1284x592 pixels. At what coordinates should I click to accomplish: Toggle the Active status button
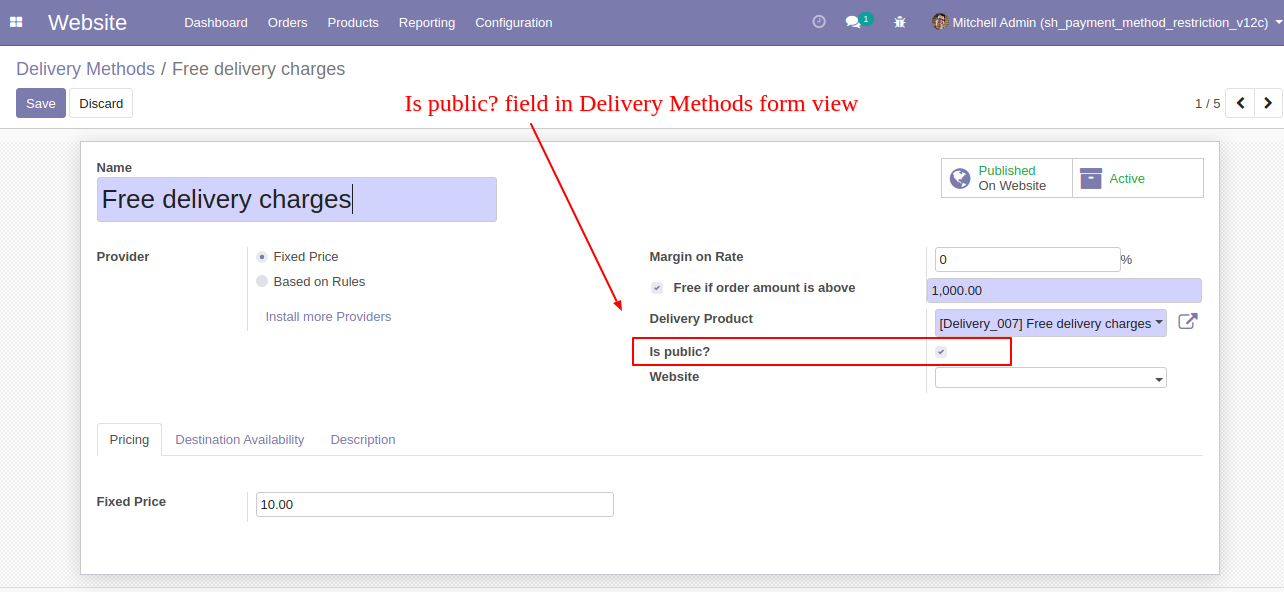1138,178
